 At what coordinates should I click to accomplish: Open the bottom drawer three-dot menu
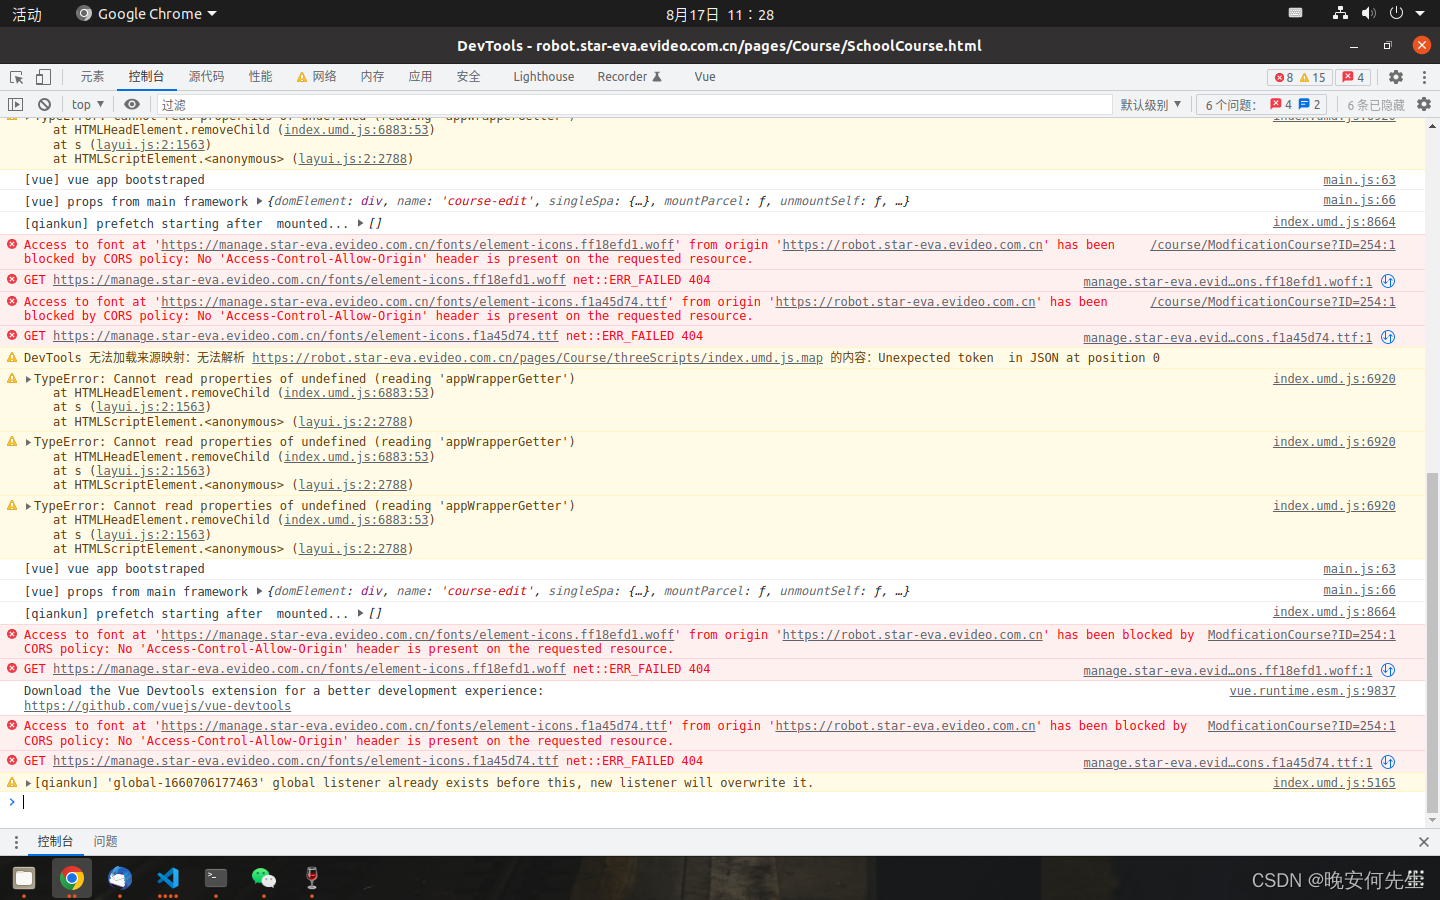click(x=16, y=842)
